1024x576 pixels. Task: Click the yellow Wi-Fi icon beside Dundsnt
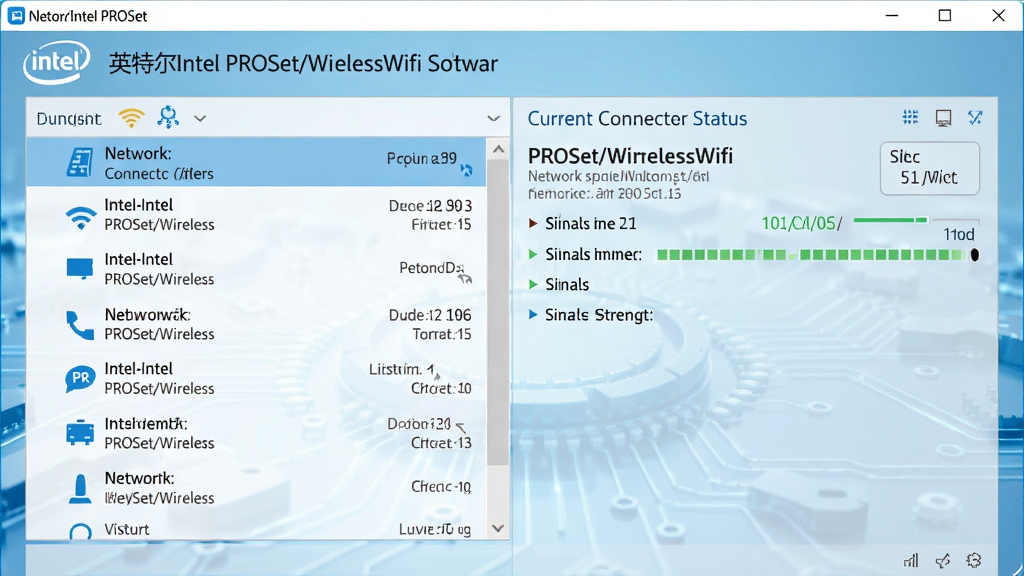pyautogui.click(x=131, y=118)
